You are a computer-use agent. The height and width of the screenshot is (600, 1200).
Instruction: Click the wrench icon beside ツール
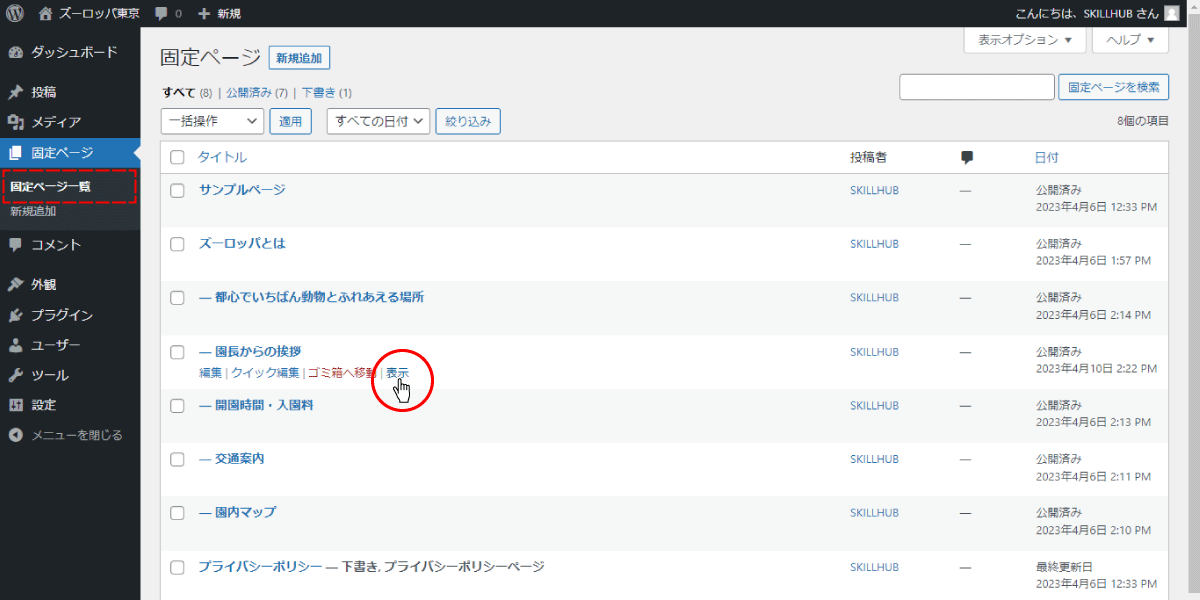click(x=15, y=375)
